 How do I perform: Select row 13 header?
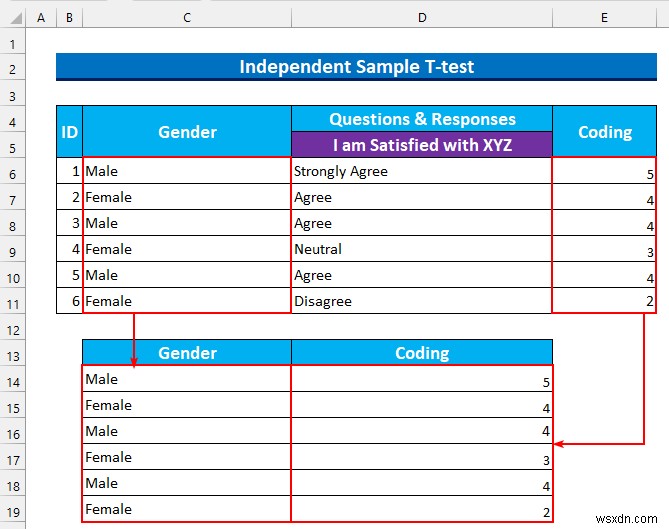13,356
